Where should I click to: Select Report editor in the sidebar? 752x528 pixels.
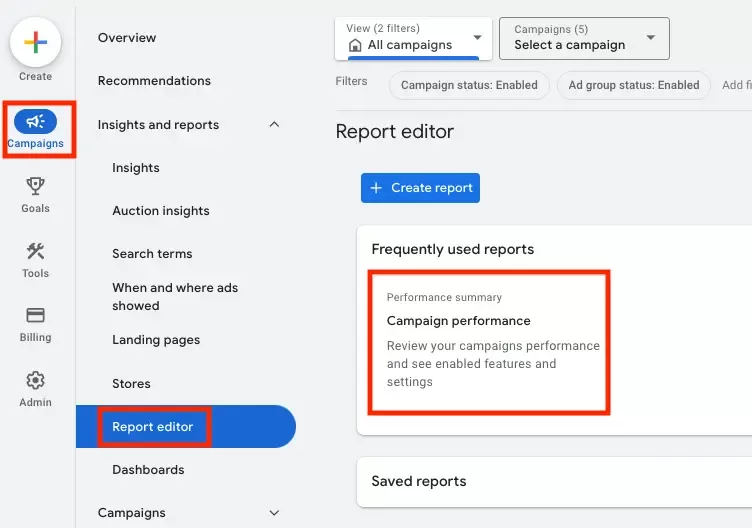tap(186, 426)
